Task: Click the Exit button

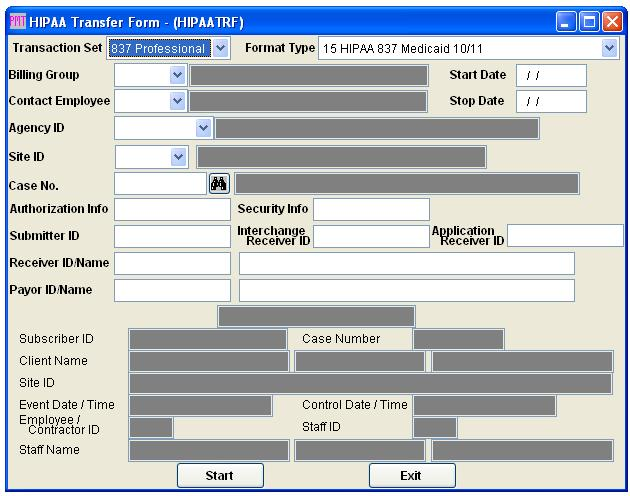Action: [x=412, y=475]
